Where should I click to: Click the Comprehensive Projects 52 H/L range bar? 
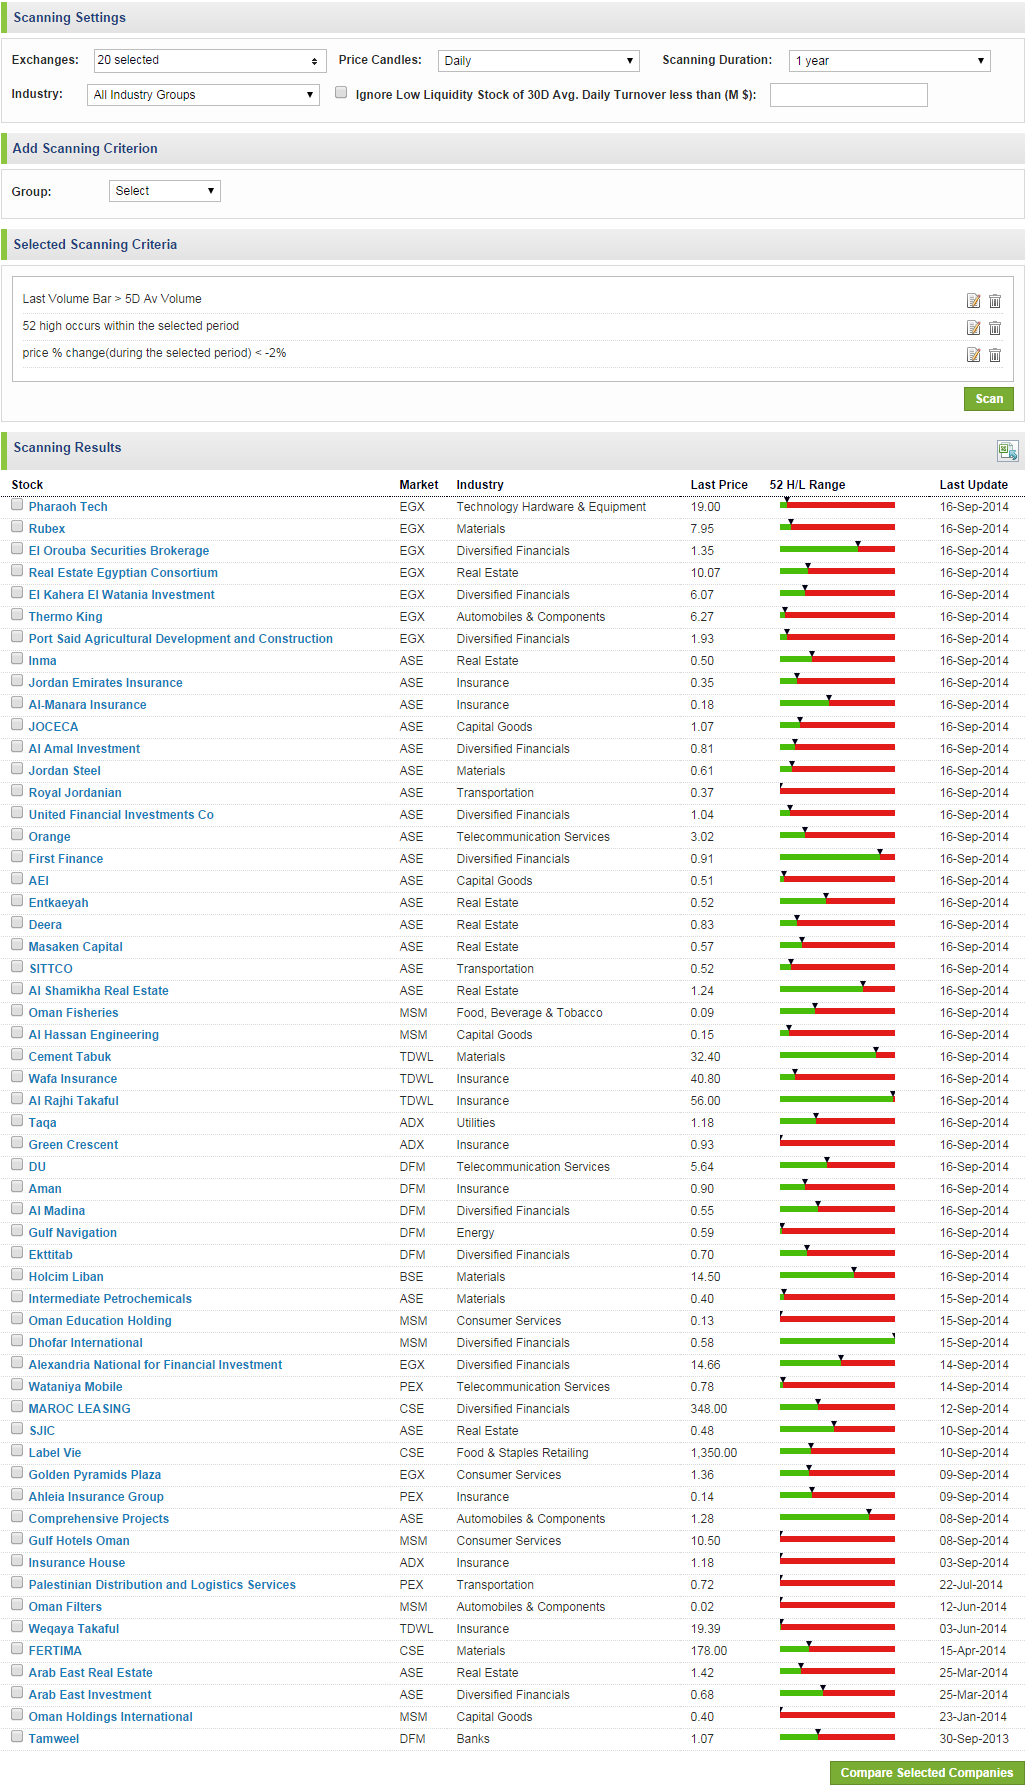pos(837,1517)
